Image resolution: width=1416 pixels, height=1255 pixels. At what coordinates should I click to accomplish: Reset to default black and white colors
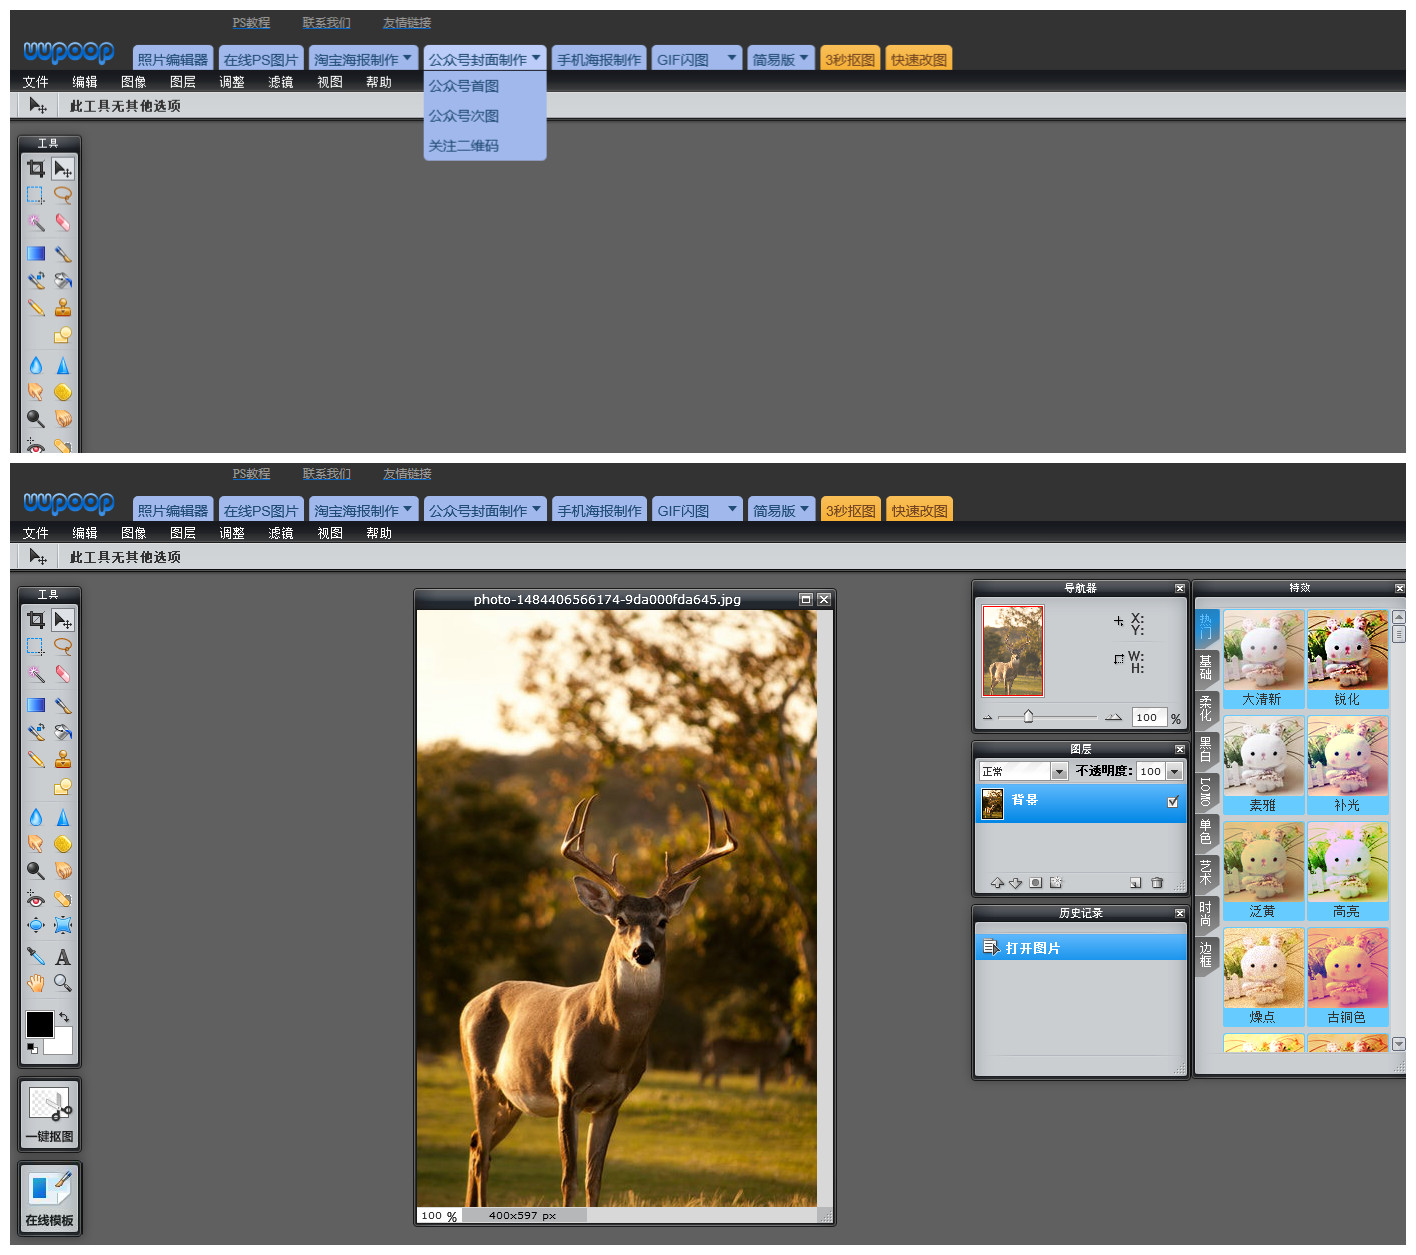click(32, 1048)
